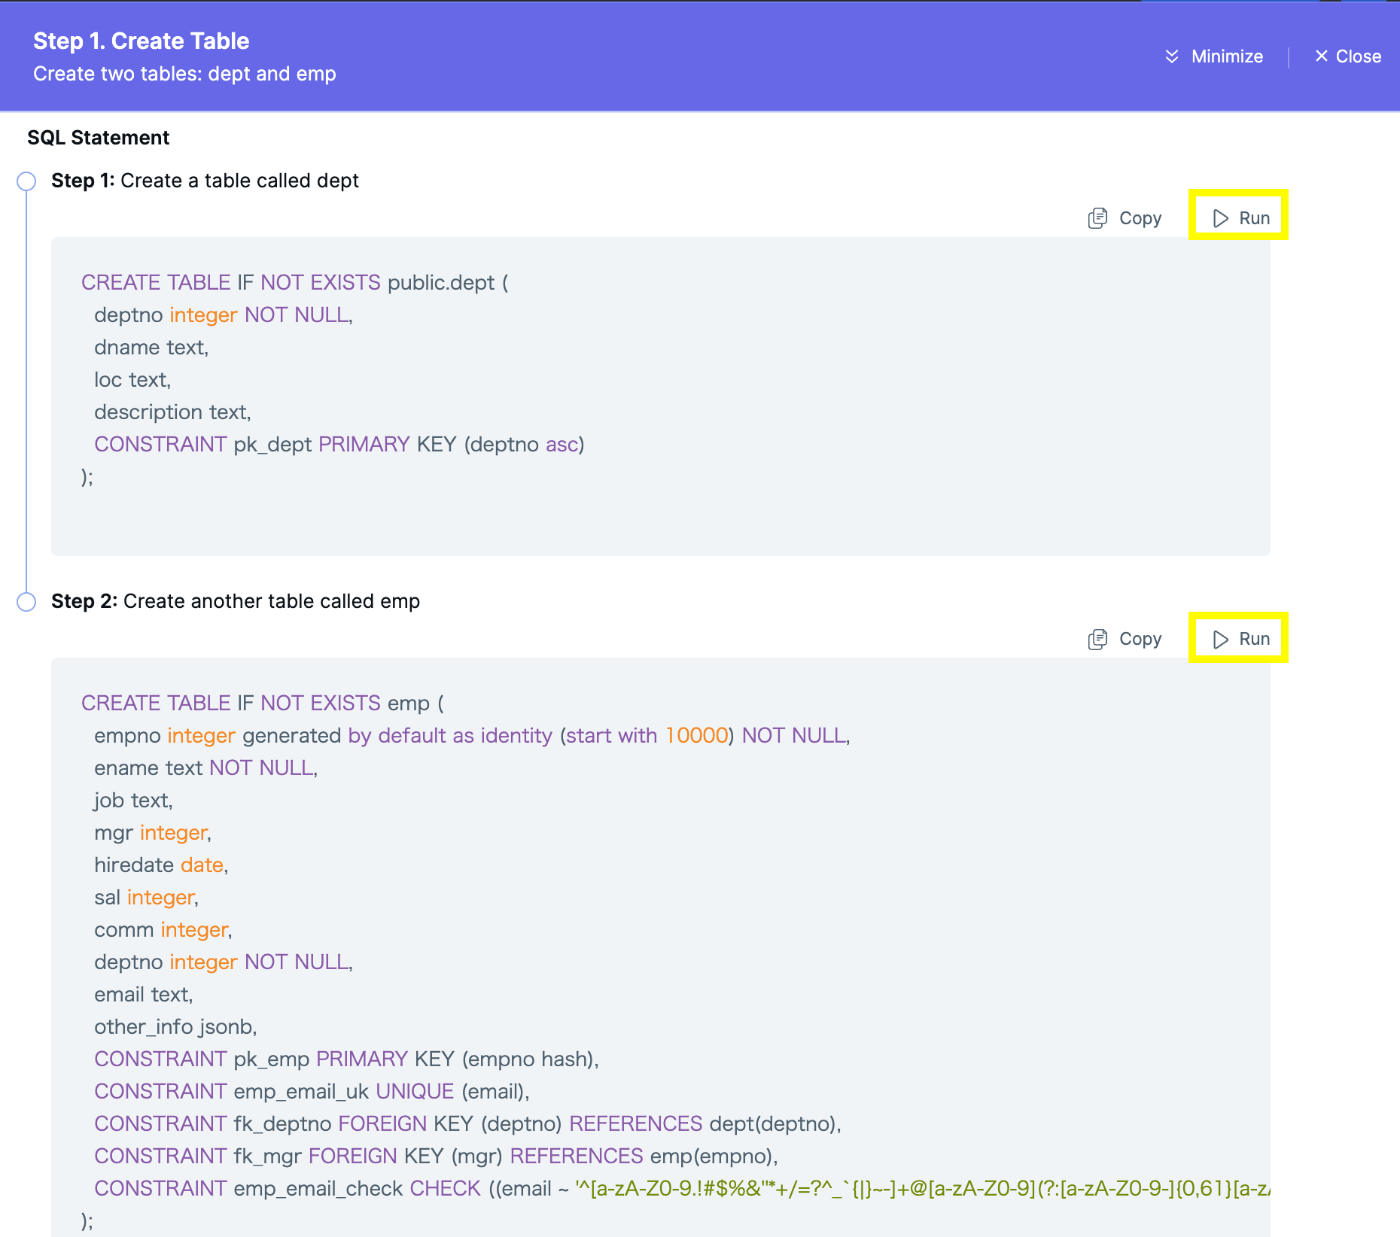Viewport: 1400px width, 1237px height.
Task: Select the dept SQL code block
Action: (660, 396)
